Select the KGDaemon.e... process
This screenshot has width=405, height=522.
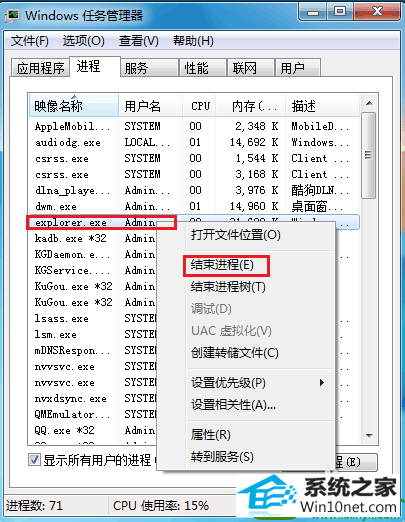tap(72, 254)
